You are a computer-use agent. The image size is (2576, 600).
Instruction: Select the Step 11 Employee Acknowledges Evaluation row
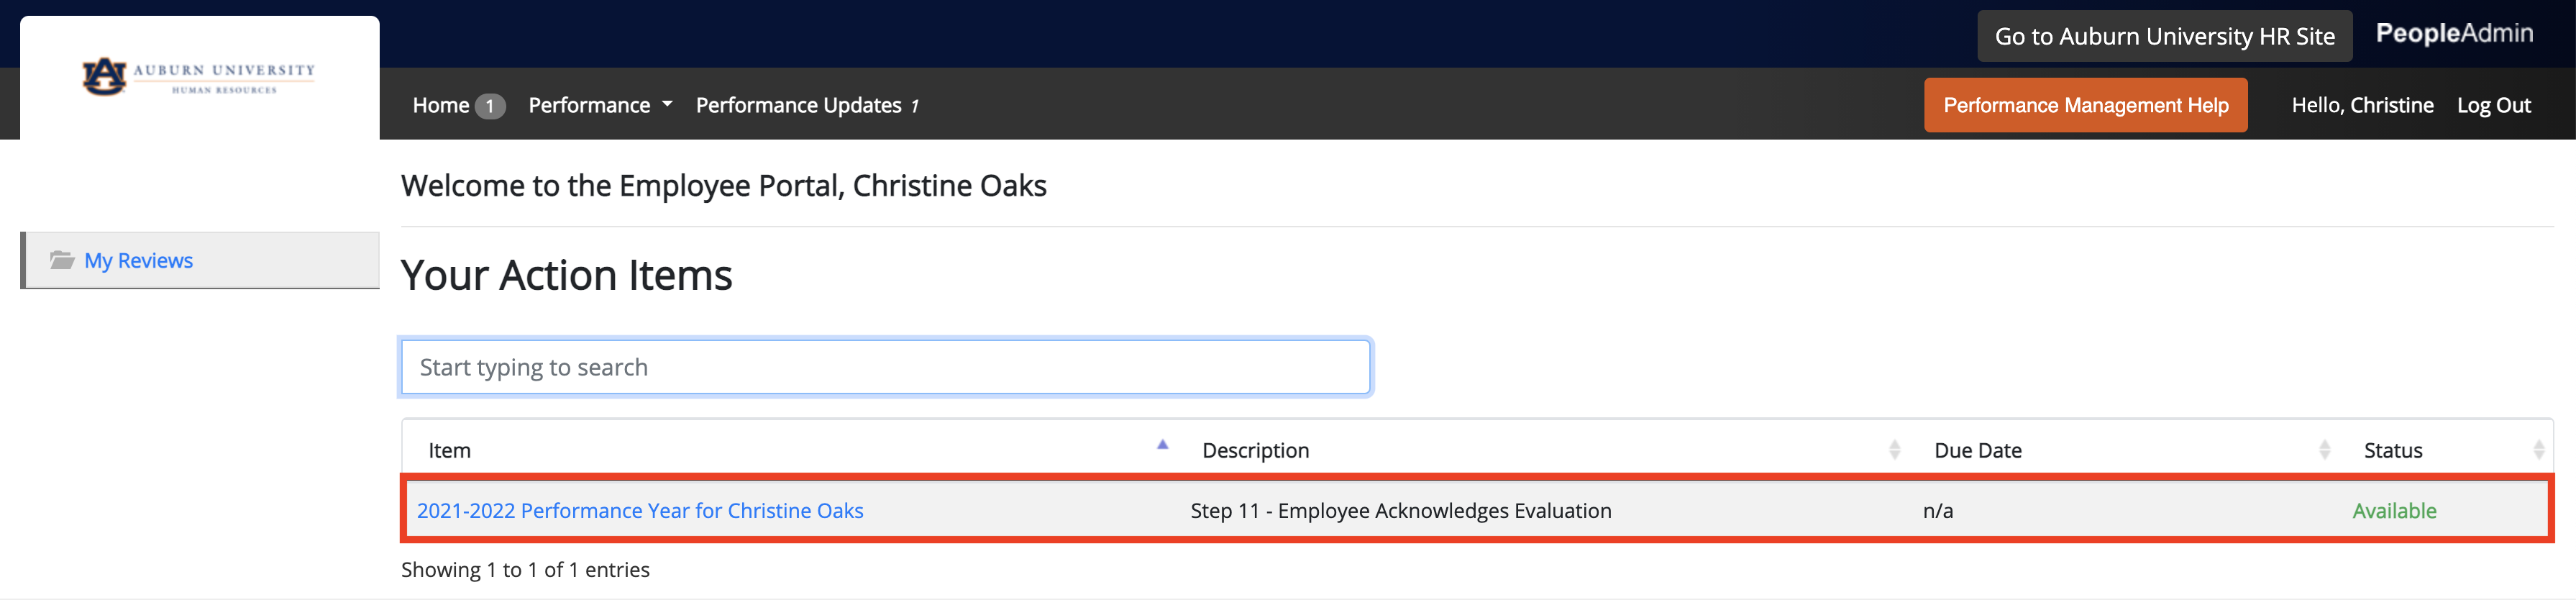pyautogui.click(x=1477, y=510)
